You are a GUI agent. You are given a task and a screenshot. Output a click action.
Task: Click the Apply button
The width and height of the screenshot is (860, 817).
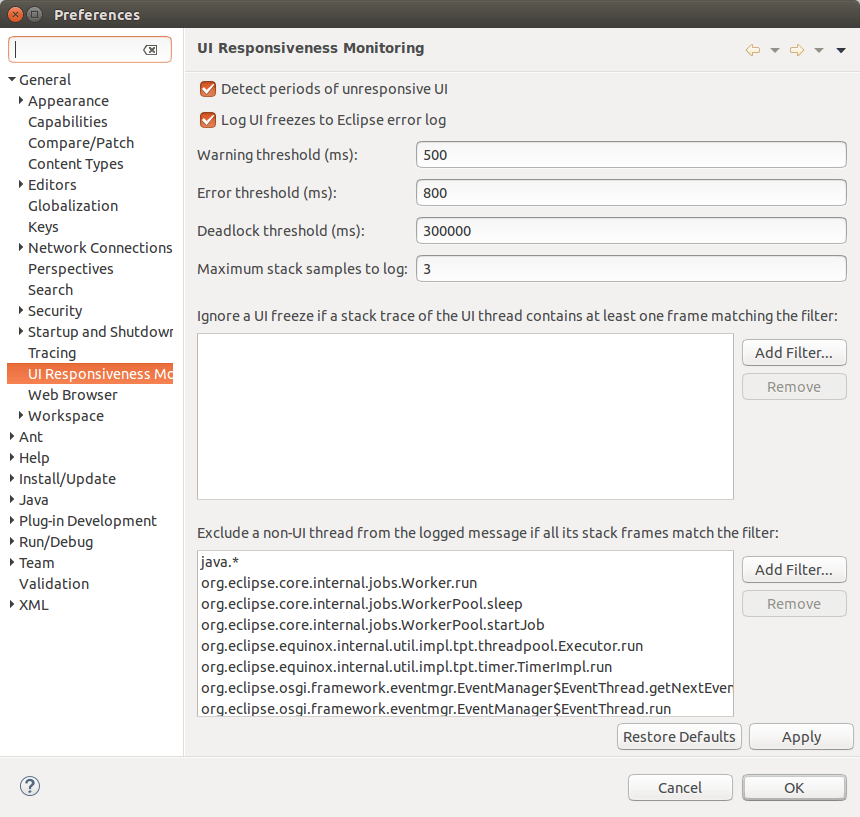(x=801, y=736)
